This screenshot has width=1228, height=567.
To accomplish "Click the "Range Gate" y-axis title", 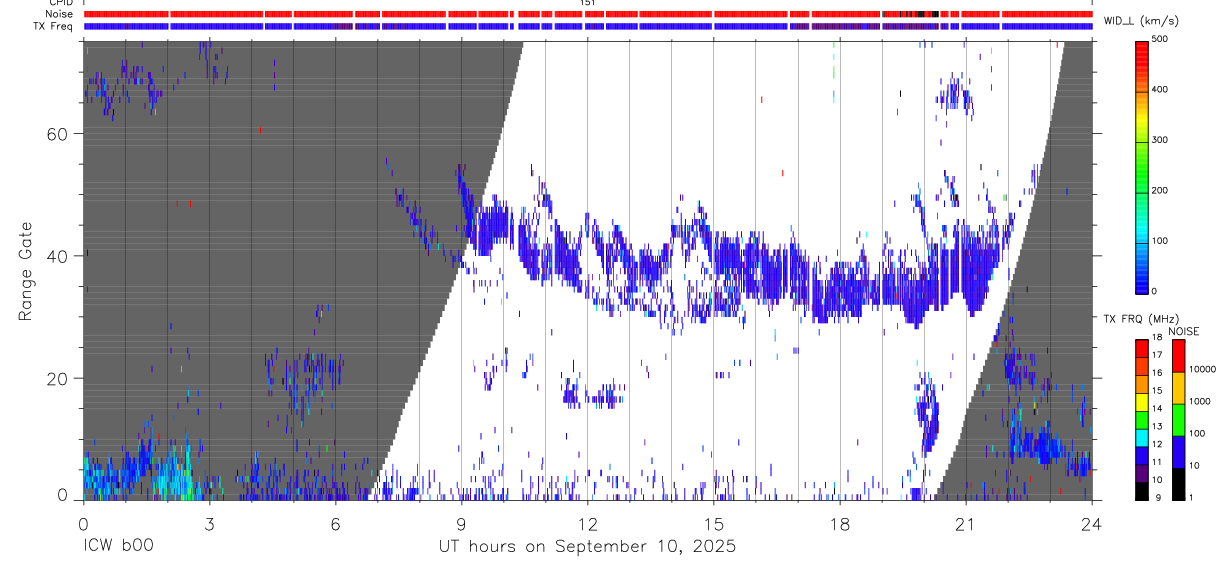I will tap(26, 271).
